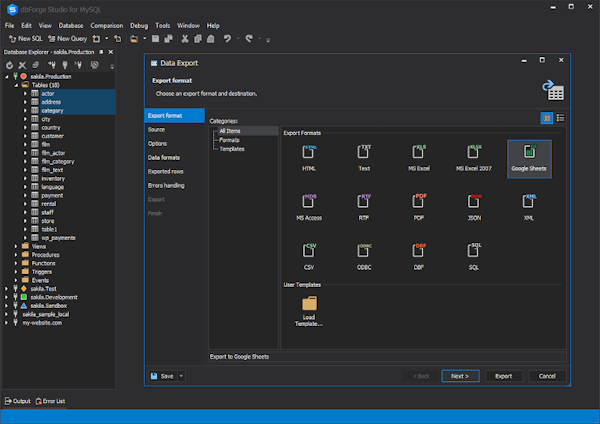Click the Paste icon in the toolbar
Viewport: 600px width, 424px height.
(210, 39)
